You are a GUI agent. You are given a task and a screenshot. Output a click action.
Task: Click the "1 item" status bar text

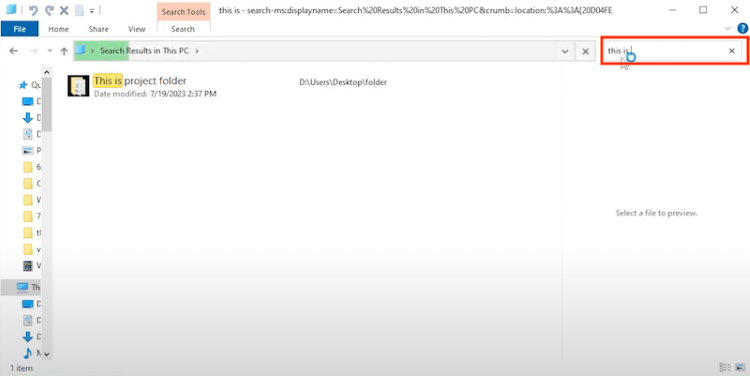(x=22, y=368)
